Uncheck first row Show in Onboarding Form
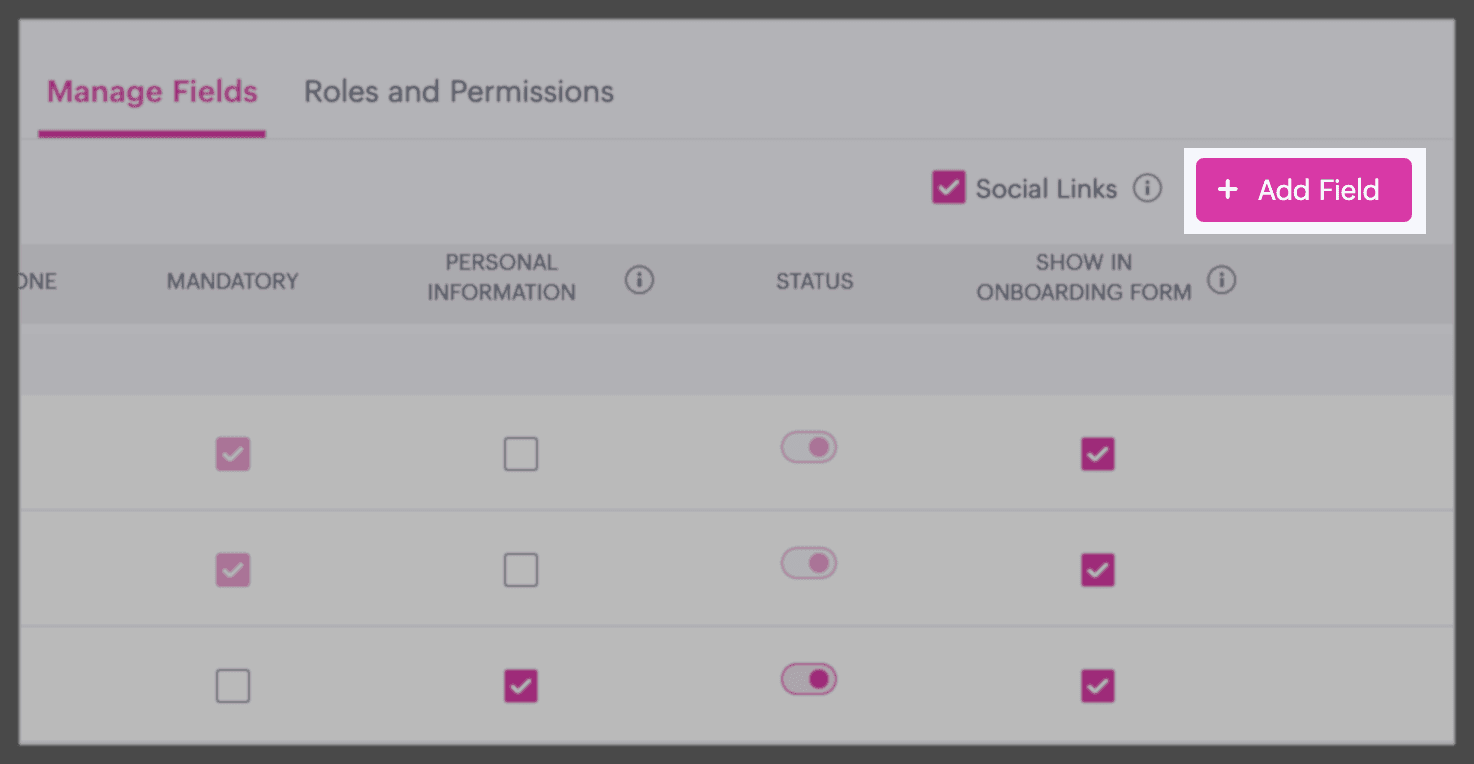The height and width of the screenshot is (764, 1474). click(1097, 455)
